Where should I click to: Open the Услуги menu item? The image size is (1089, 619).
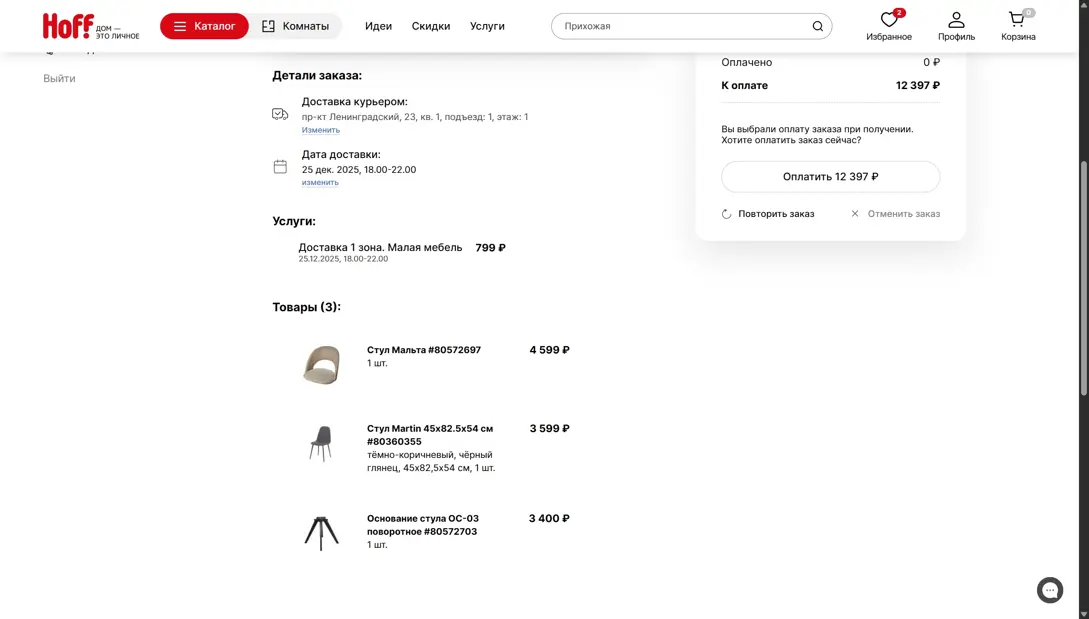[487, 26]
